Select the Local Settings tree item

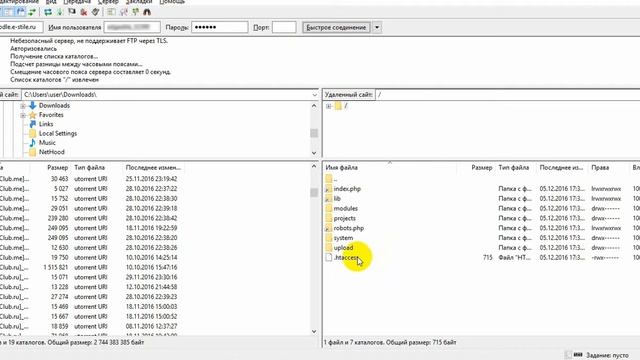tap(58, 133)
